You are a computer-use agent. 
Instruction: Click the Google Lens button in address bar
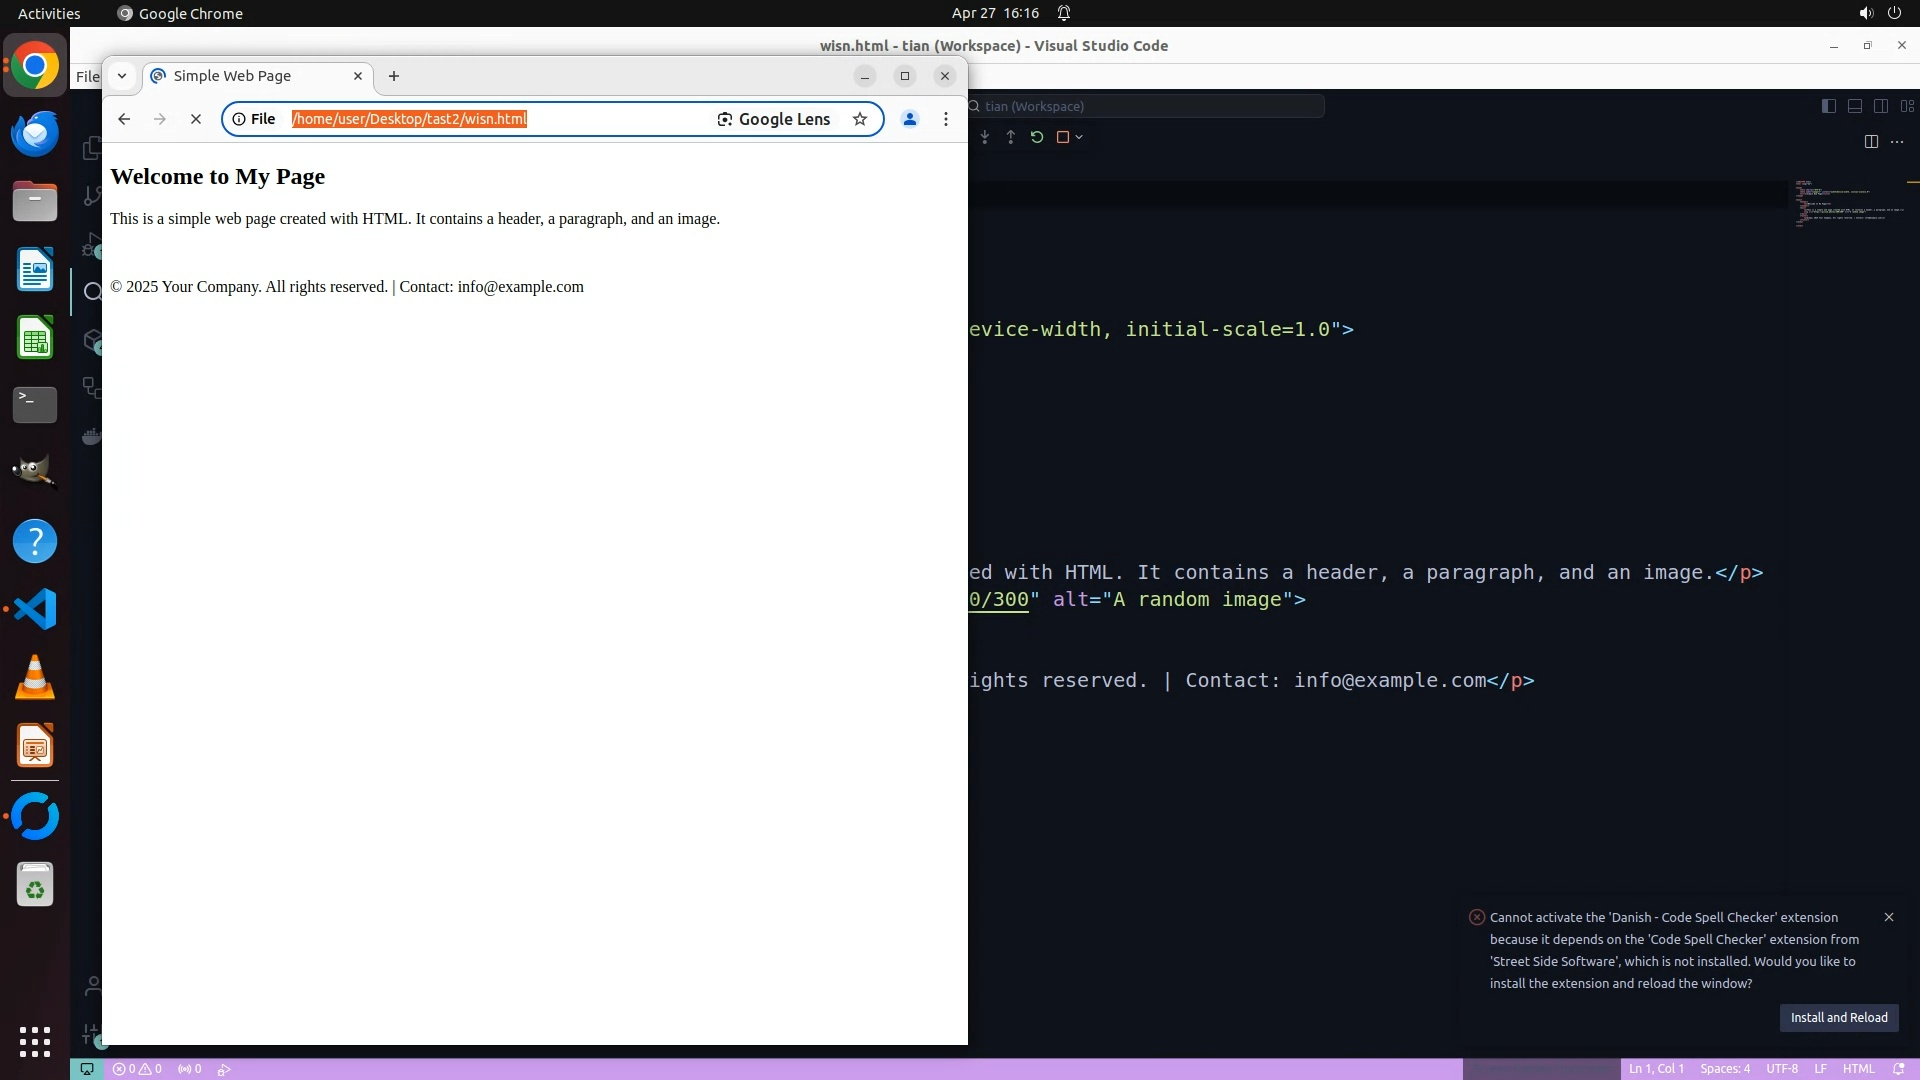774,119
